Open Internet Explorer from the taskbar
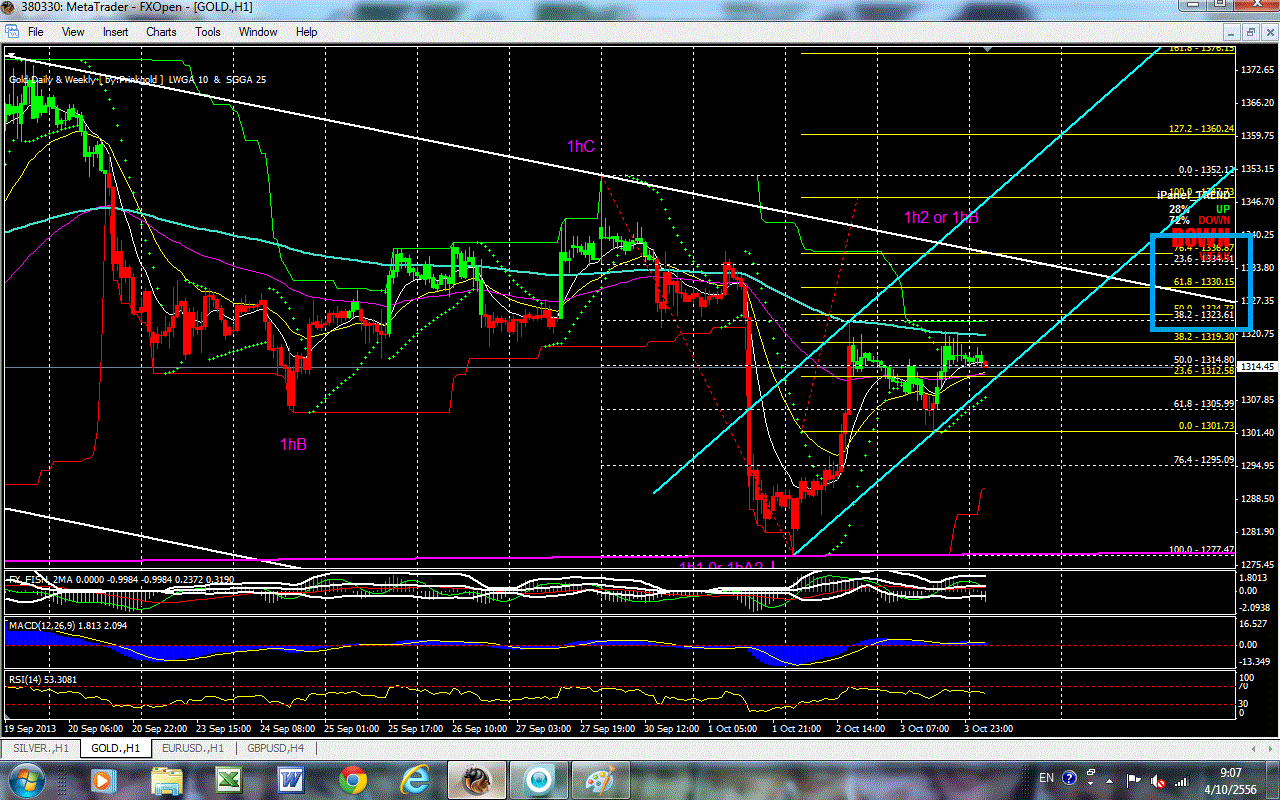The image size is (1280, 800). tap(414, 778)
